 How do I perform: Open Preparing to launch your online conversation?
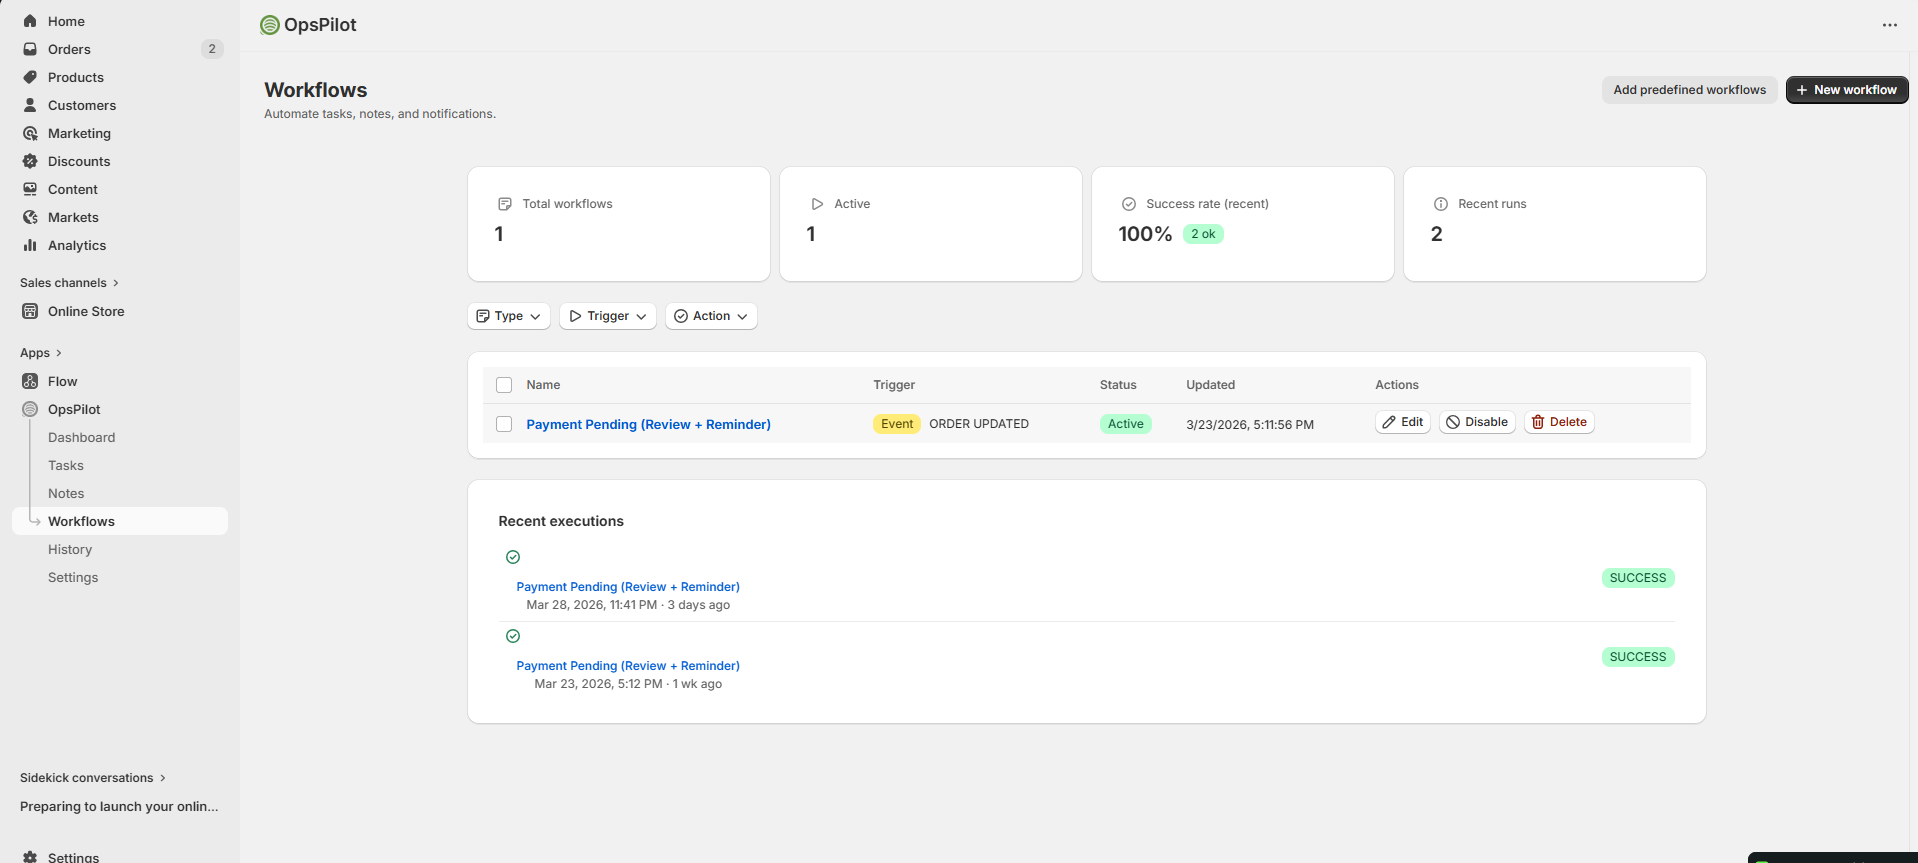click(119, 807)
